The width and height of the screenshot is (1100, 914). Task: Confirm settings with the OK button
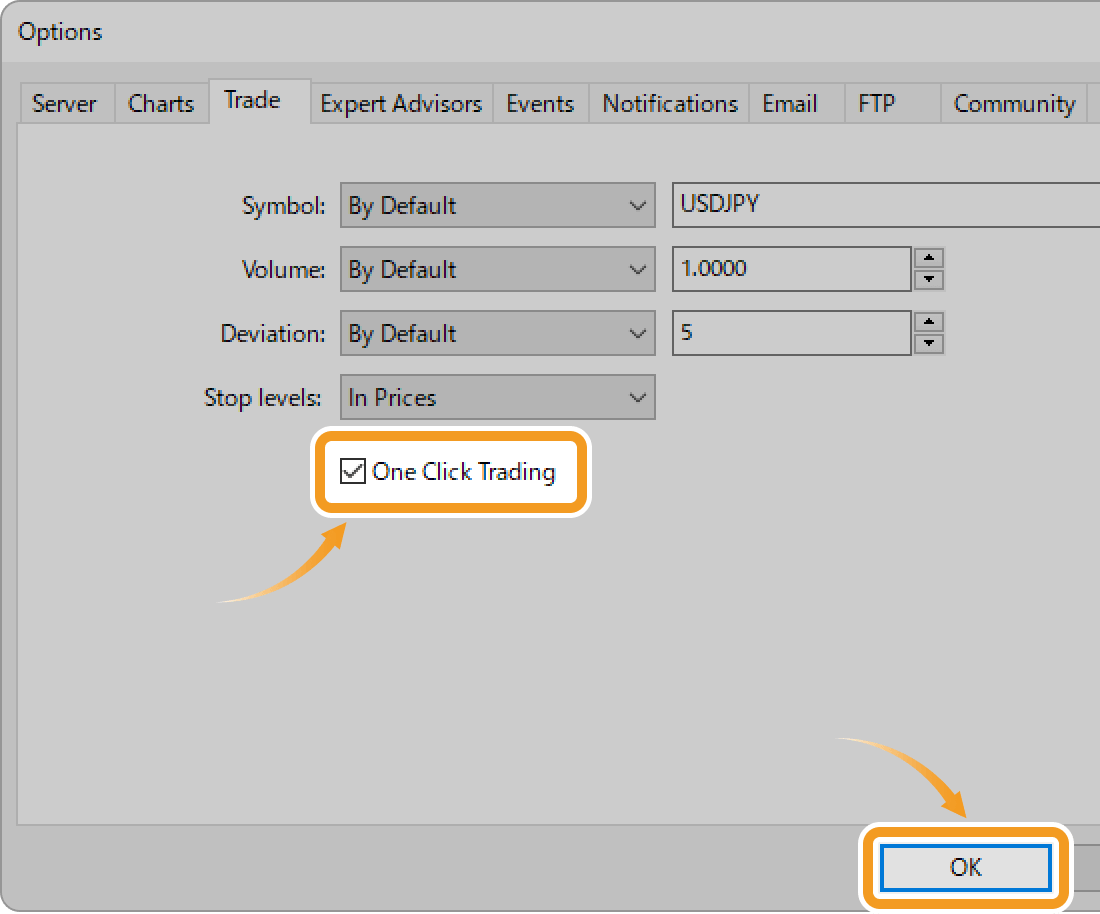click(x=964, y=867)
